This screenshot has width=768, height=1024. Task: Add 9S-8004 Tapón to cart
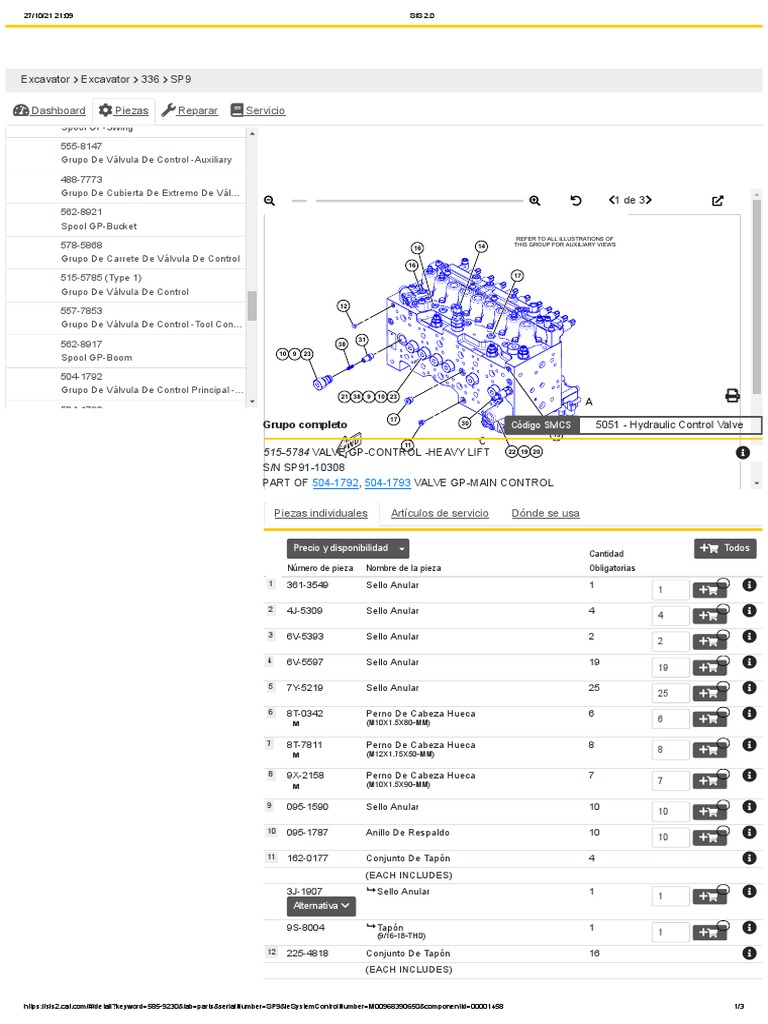(709, 932)
